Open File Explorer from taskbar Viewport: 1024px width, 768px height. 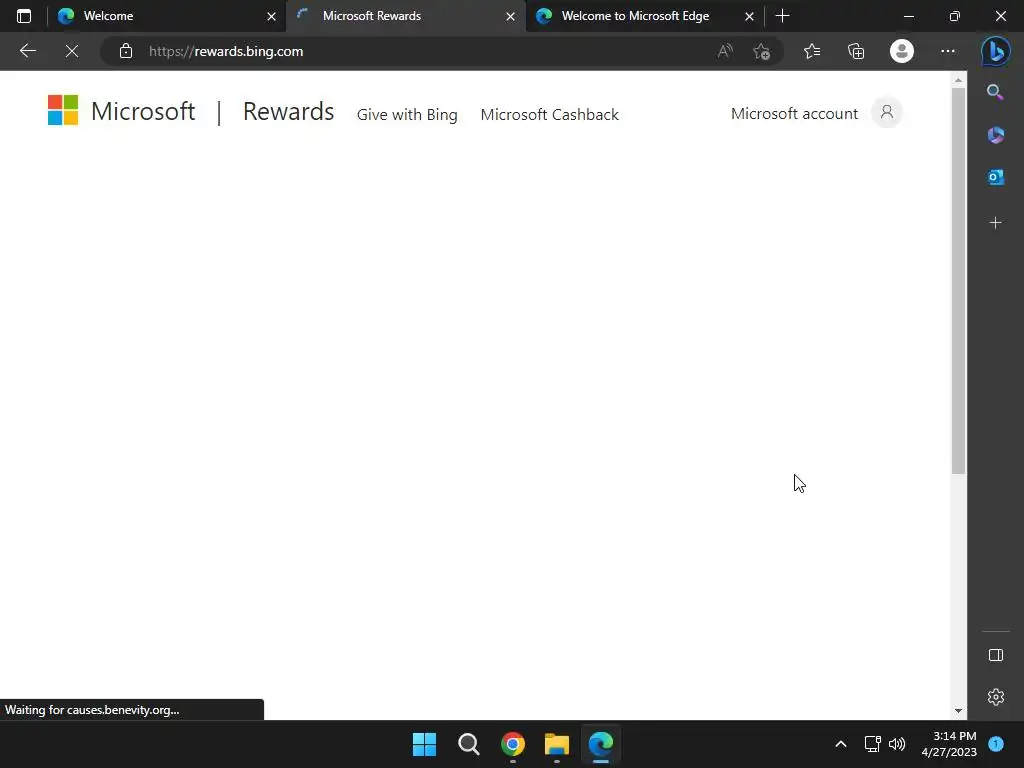[556, 744]
